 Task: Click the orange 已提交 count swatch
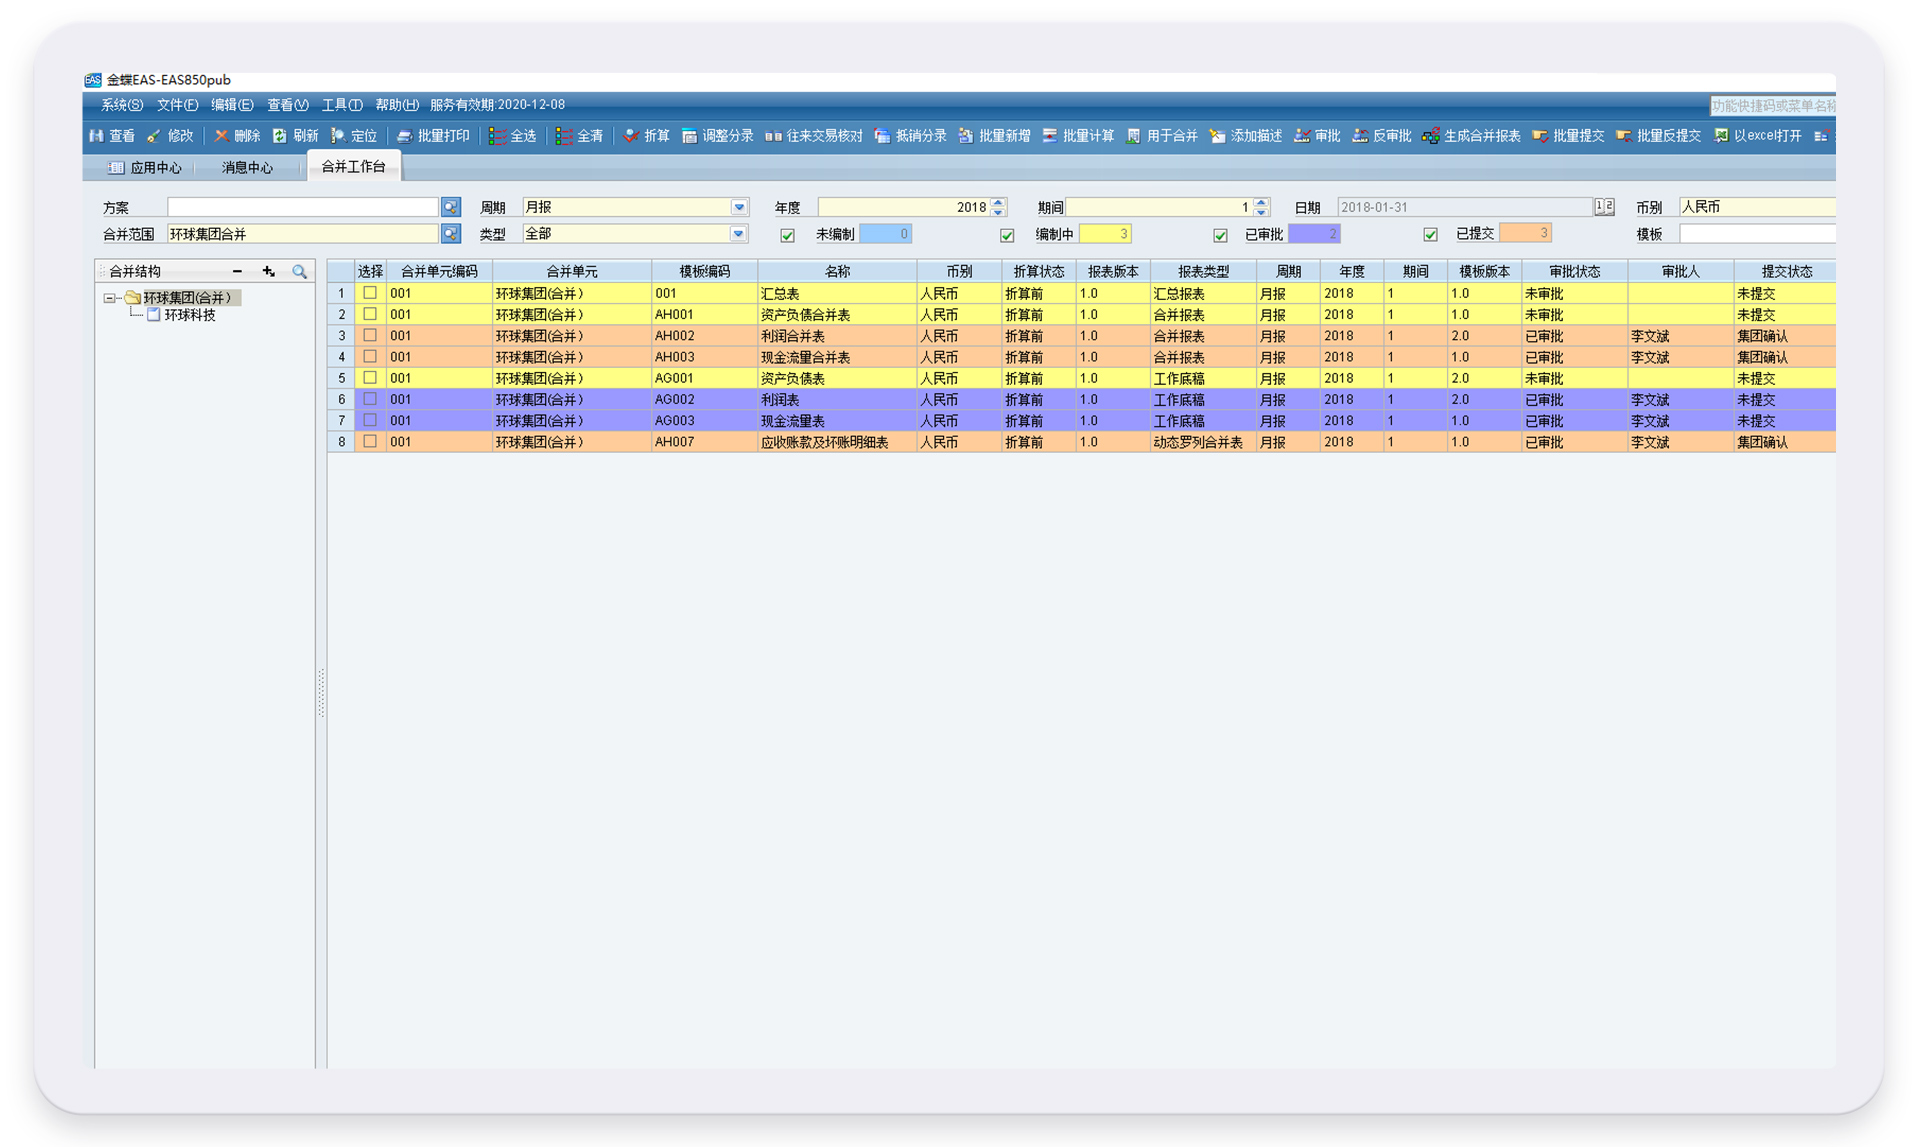point(1525,233)
